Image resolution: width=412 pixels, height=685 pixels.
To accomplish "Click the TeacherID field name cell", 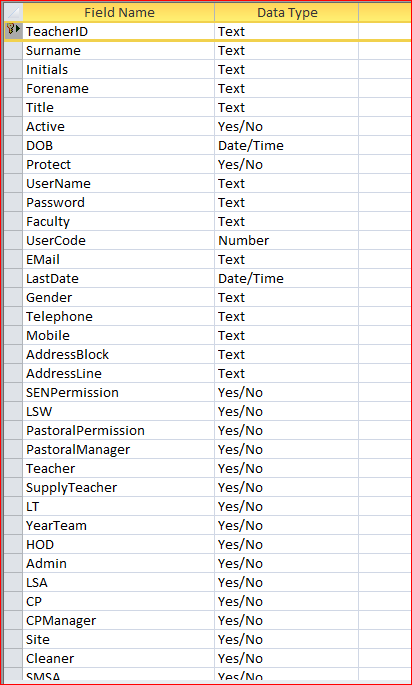I will click(x=119, y=31).
